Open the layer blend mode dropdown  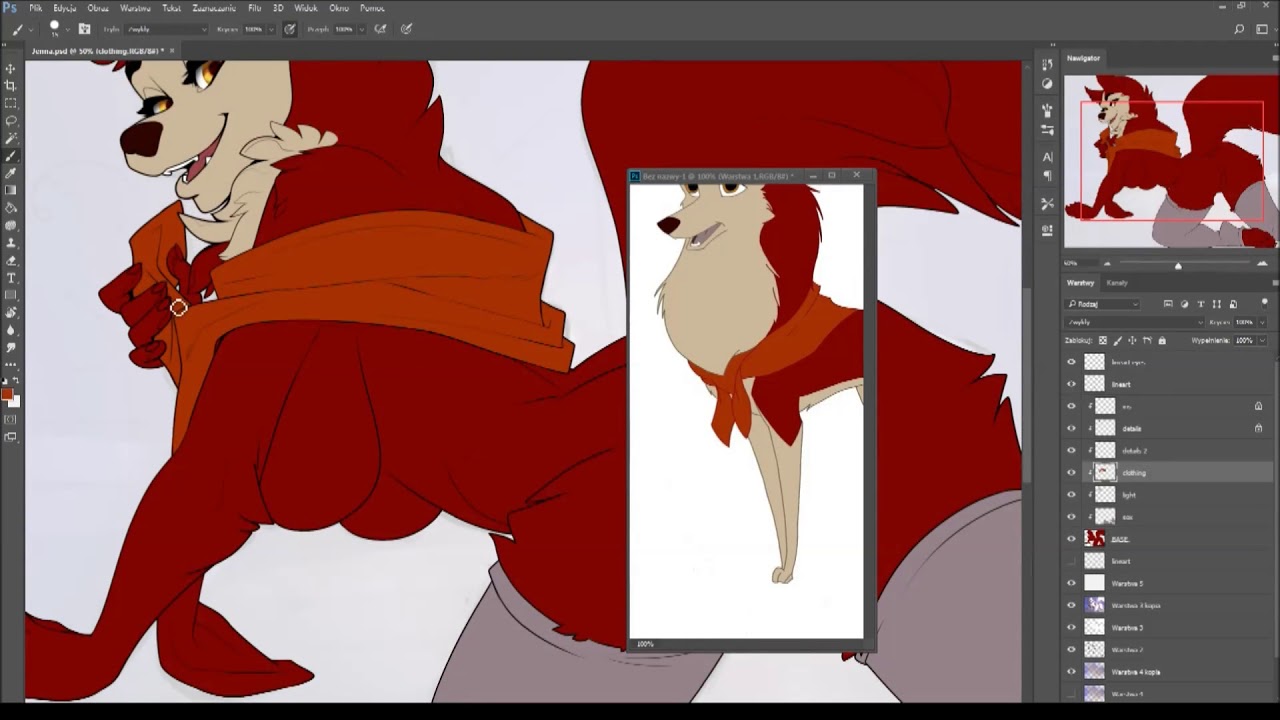(1134, 322)
